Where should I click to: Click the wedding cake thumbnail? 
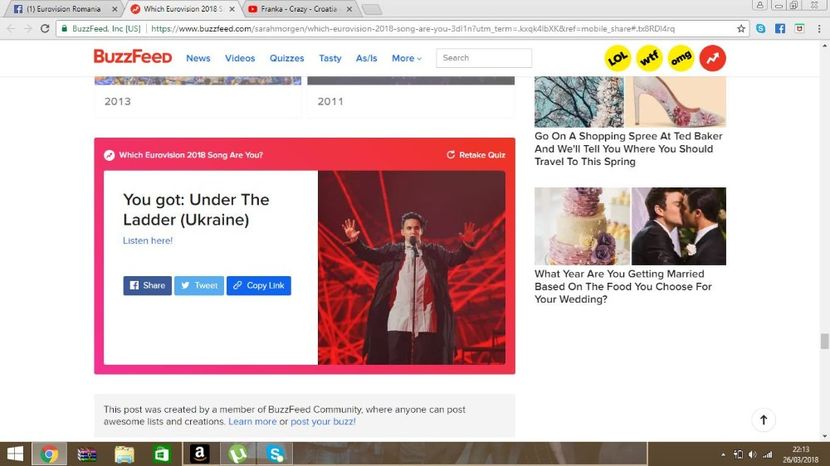(582, 226)
